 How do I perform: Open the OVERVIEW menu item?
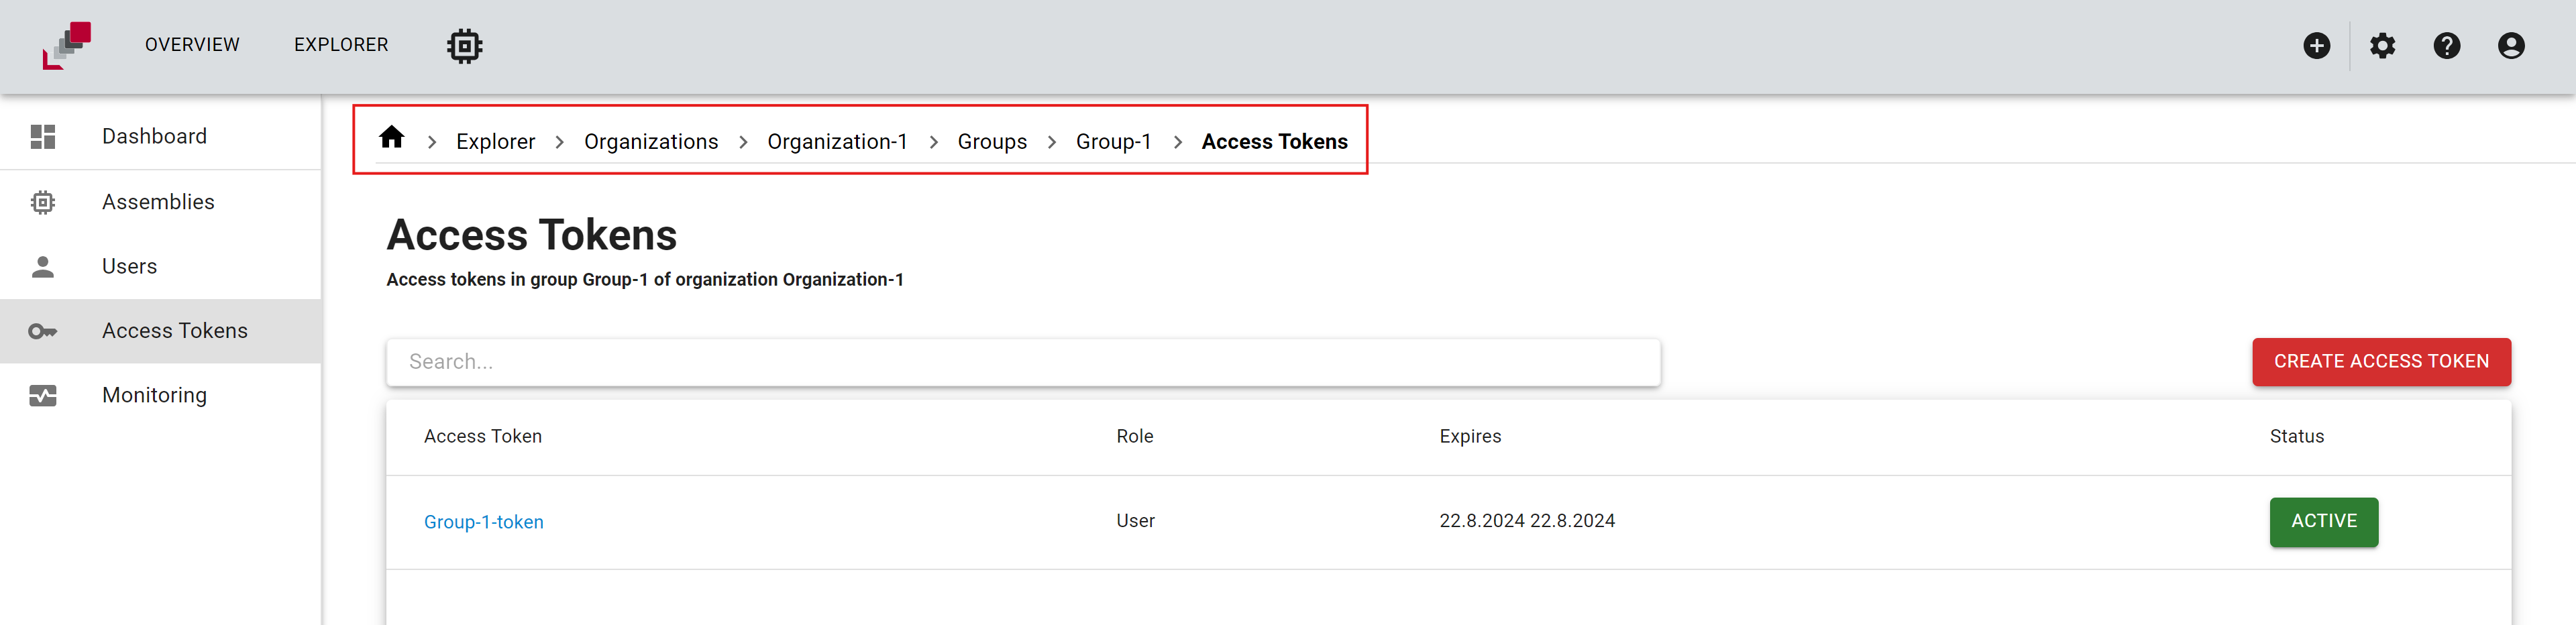[192, 45]
